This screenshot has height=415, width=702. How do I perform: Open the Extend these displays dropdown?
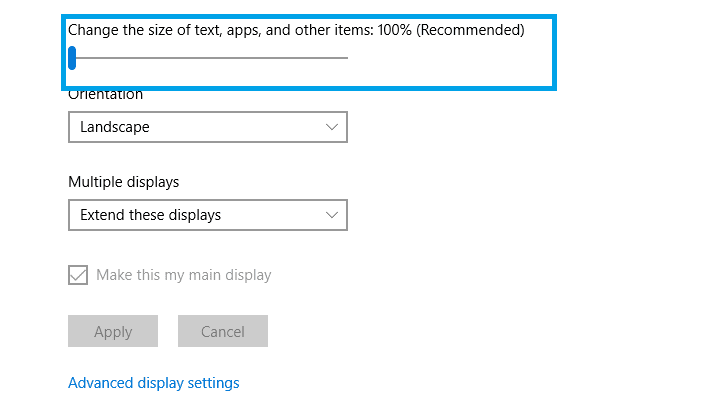click(208, 215)
